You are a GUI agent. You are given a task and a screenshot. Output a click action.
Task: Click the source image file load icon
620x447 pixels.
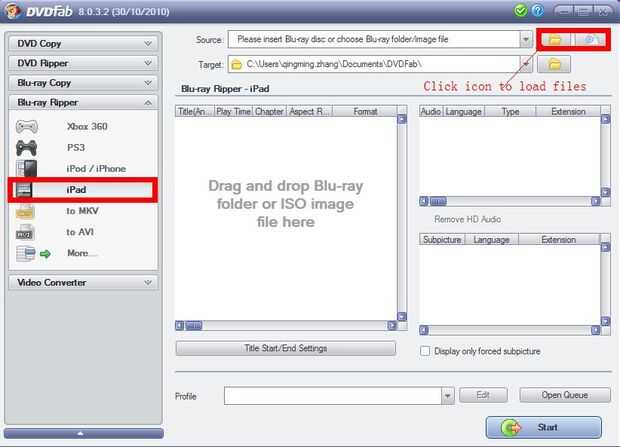tap(590, 40)
